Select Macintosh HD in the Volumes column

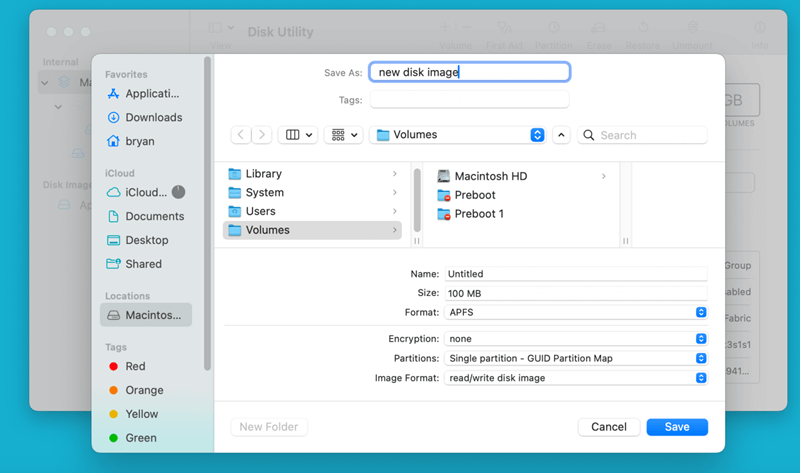pyautogui.click(x=522, y=176)
